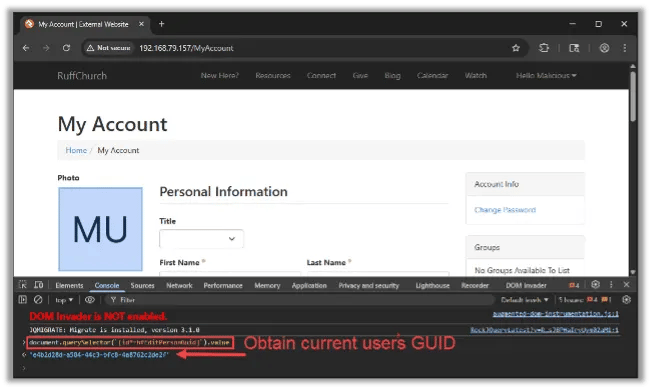
Task: Click the Change Password link
Action: [x=505, y=210]
